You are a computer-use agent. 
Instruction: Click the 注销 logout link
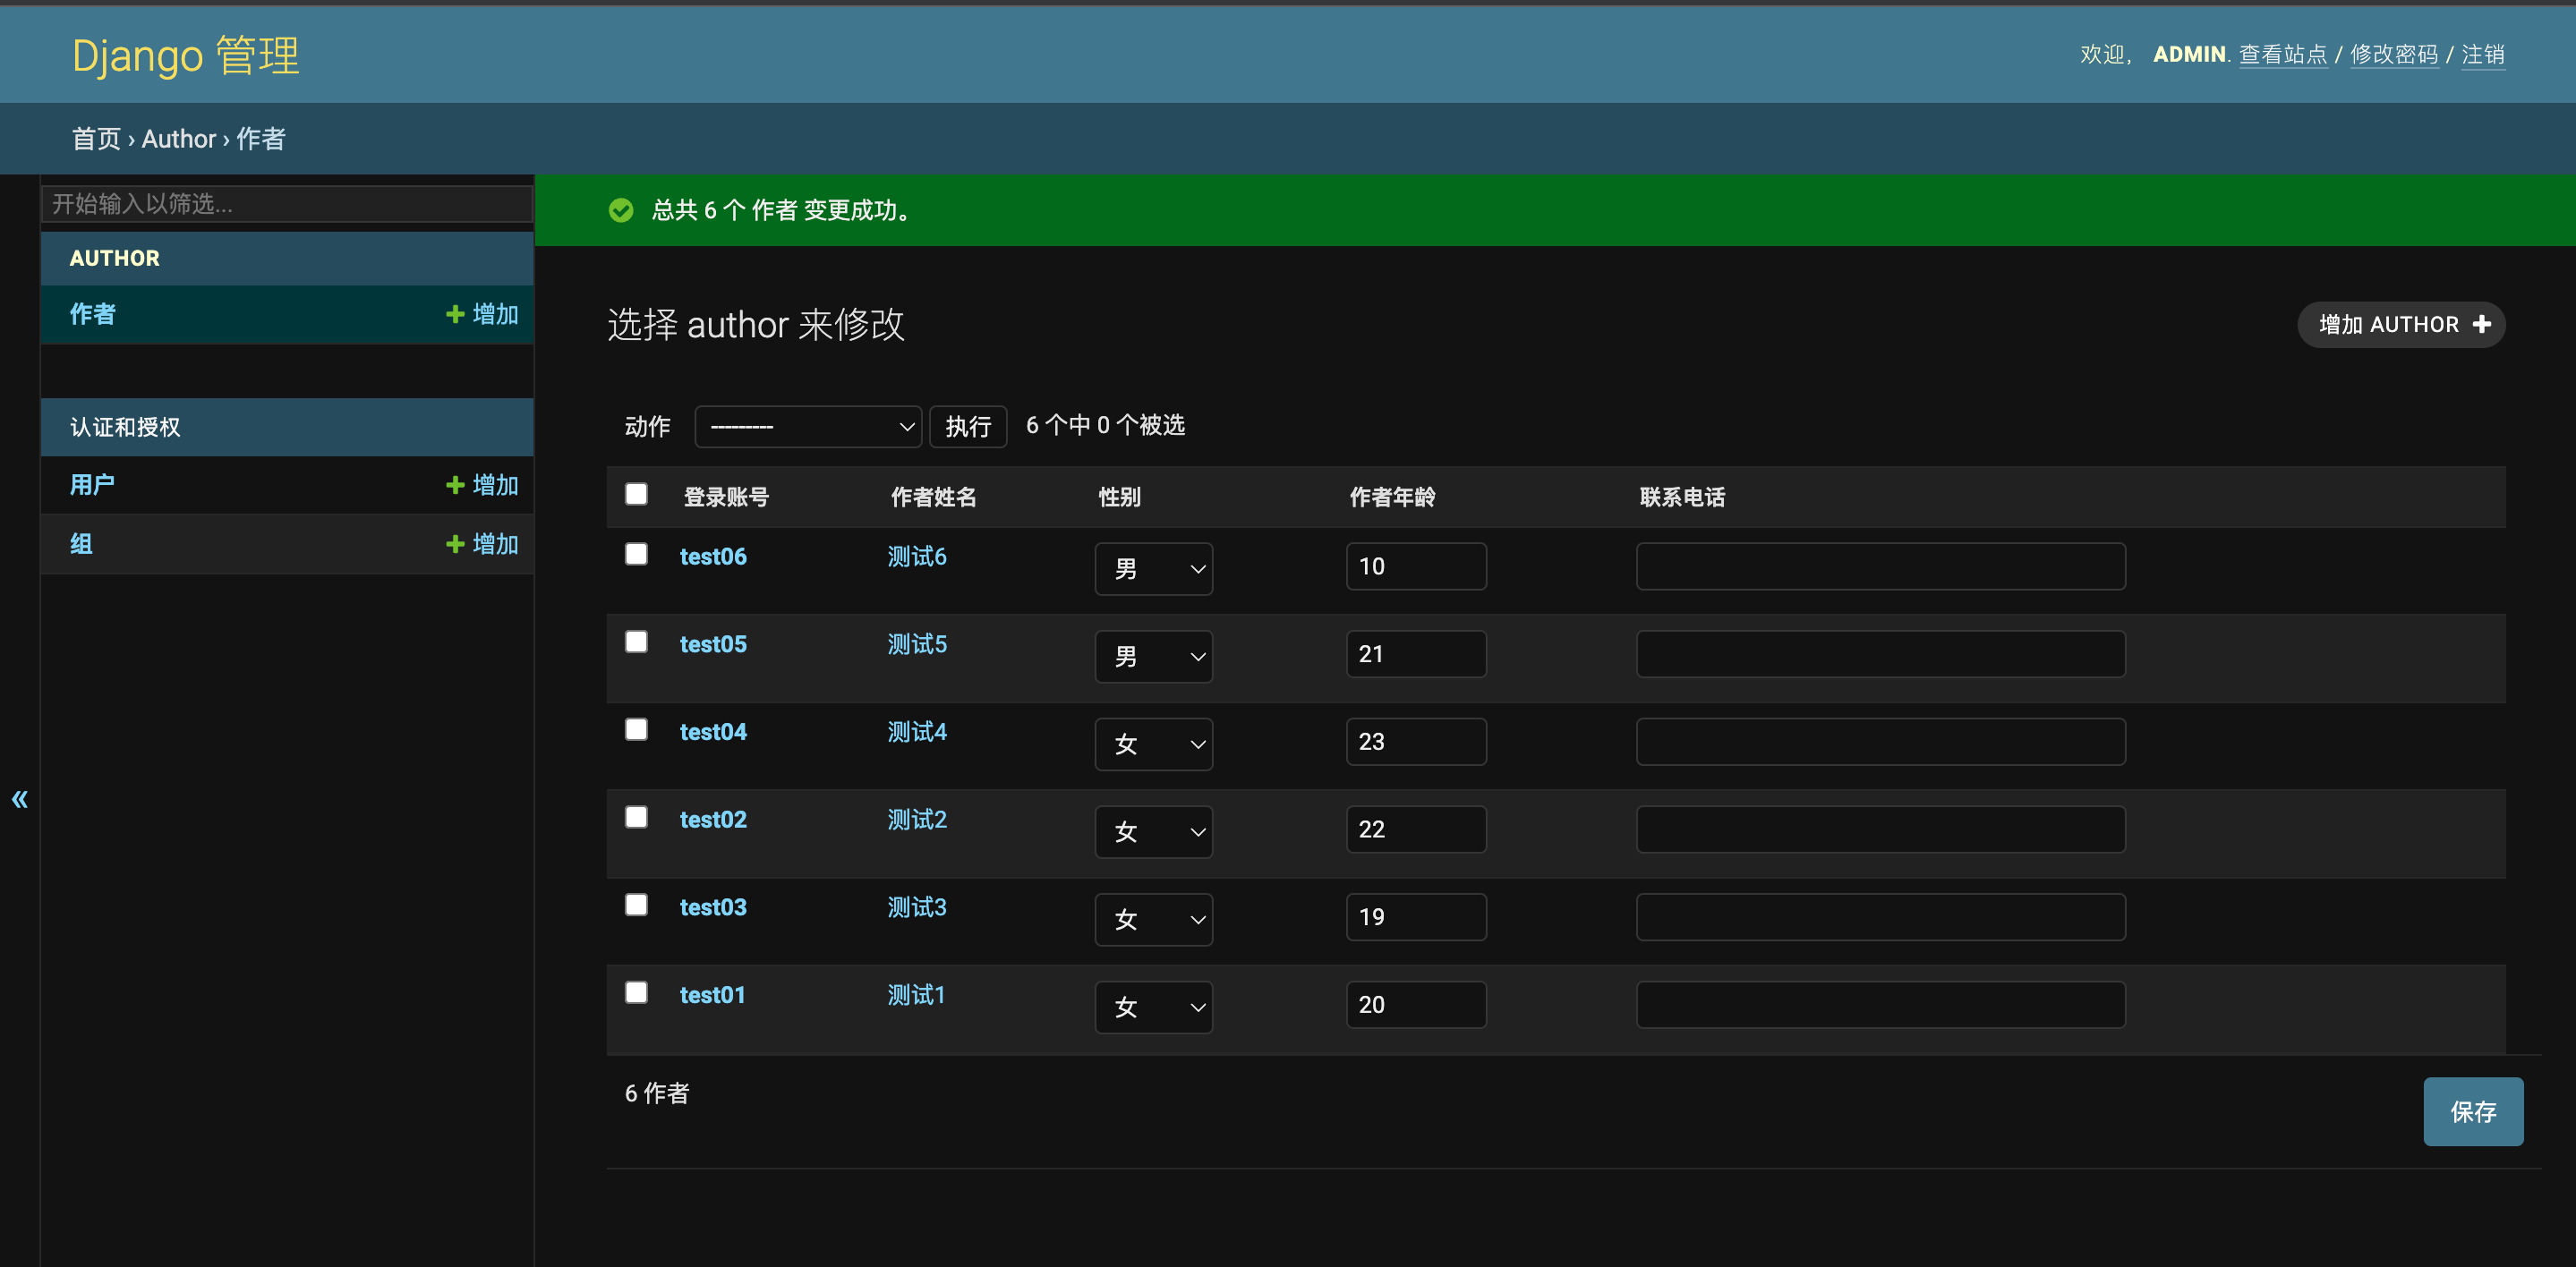2483,55
